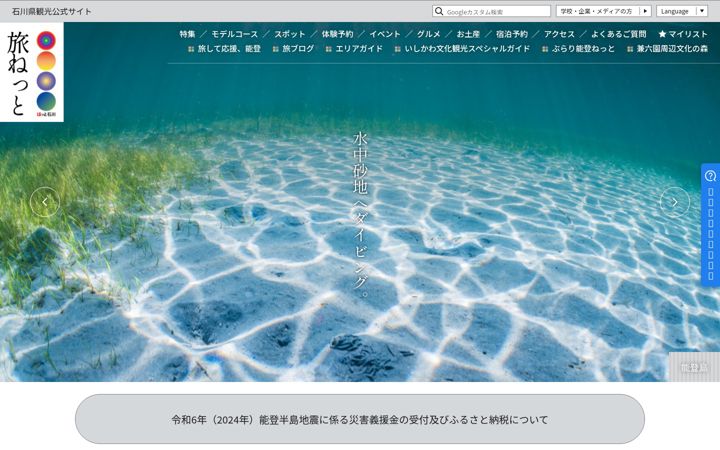Show the previous slide with left arrow
720x450 pixels.
[45, 202]
